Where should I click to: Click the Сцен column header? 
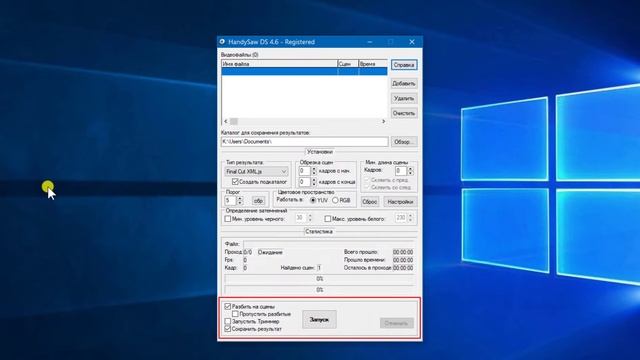[x=348, y=64]
